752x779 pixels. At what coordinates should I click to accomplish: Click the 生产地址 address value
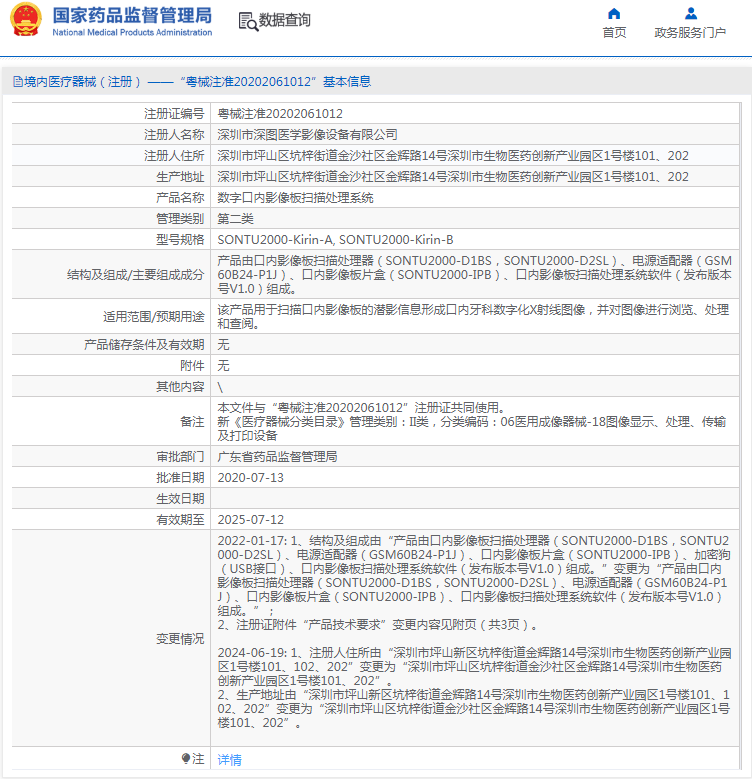(x=453, y=176)
